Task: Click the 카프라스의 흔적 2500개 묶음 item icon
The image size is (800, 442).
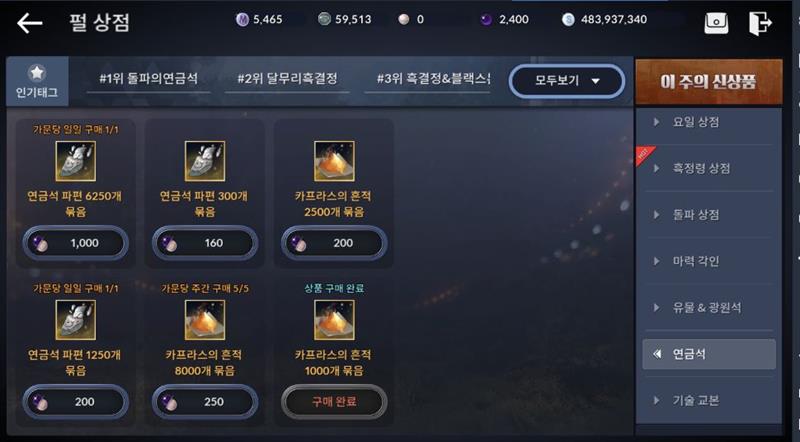Action: 334,161
